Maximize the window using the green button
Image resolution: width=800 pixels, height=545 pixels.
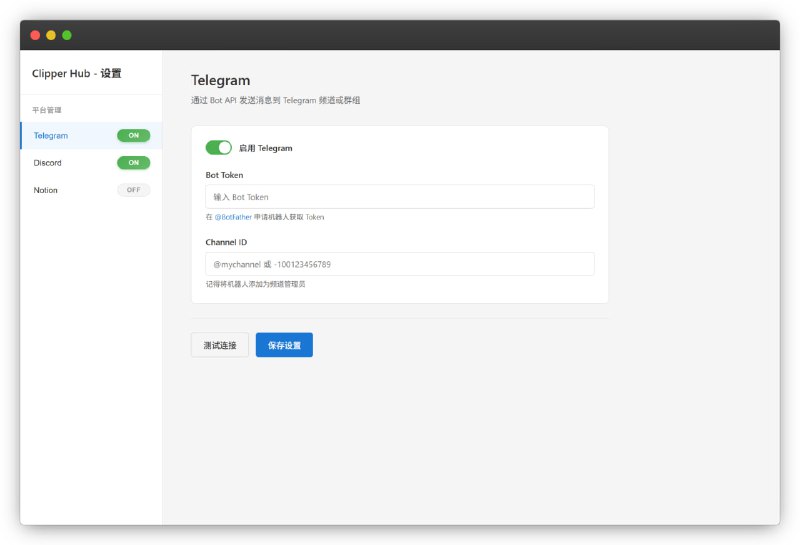click(x=67, y=35)
